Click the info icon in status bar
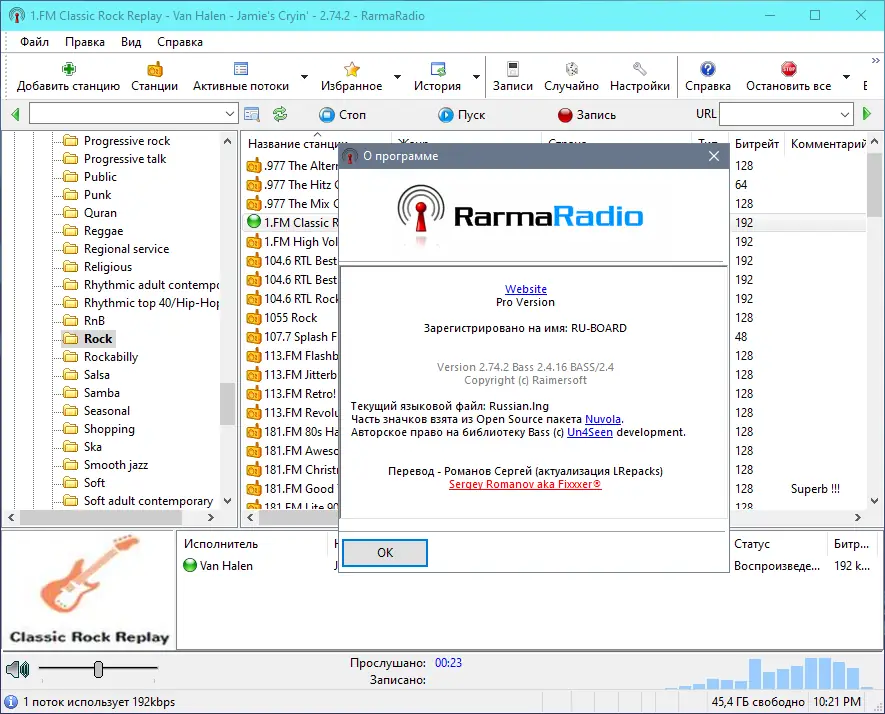Viewport: 885px width, 714px height. (x=10, y=702)
